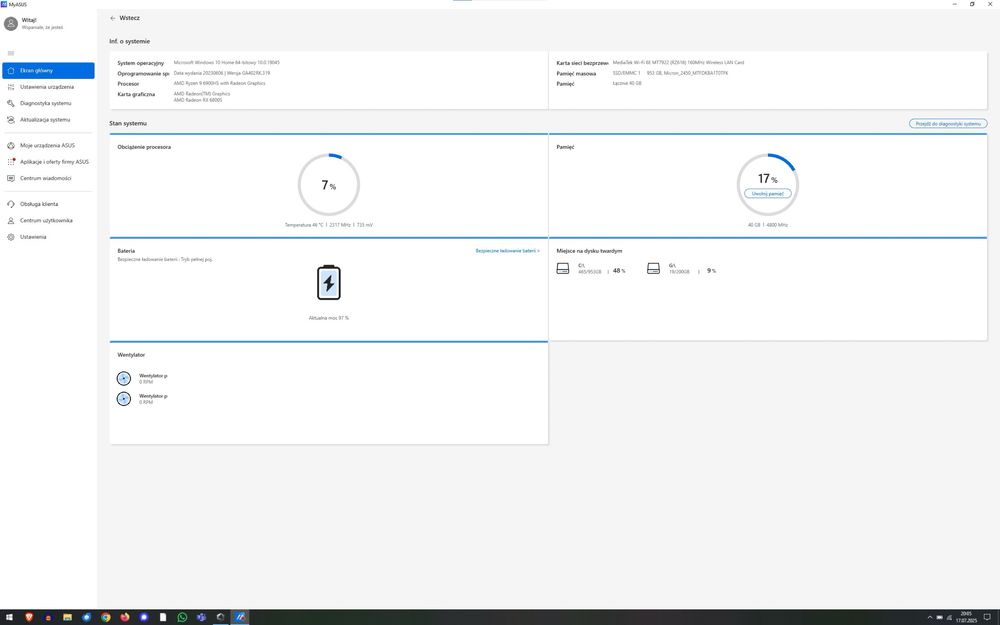Open the Windows Start menu
Screen dimensions: 1000x625
point(9,617)
